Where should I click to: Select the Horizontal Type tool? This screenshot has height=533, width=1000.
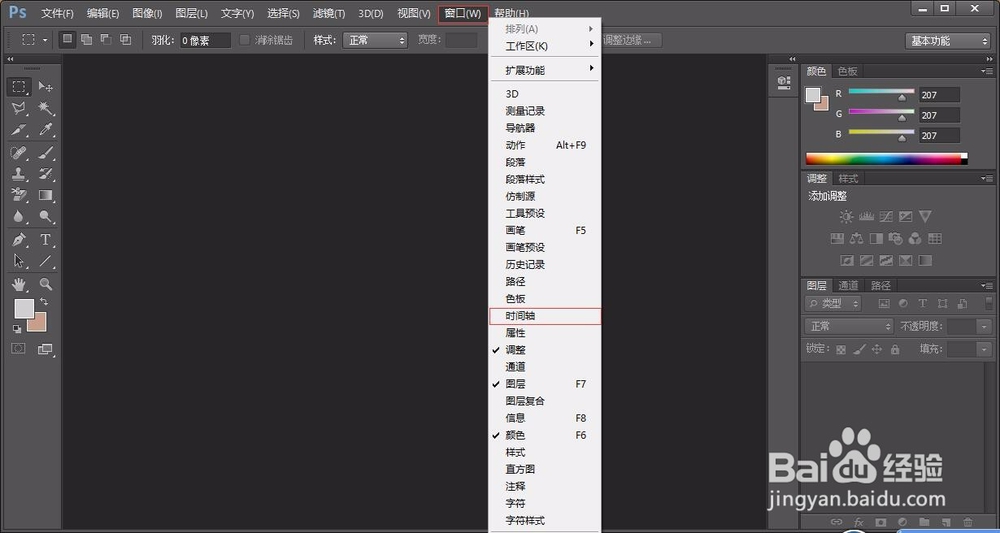point(45,240)
